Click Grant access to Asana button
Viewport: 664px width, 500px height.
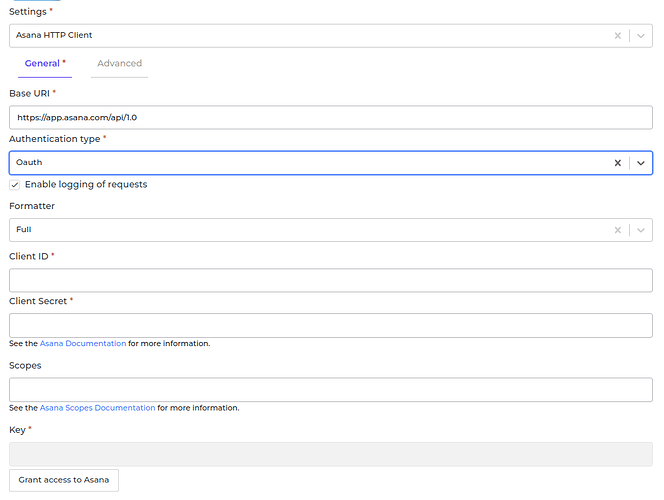pyautogui.click(x=64, y=480)
